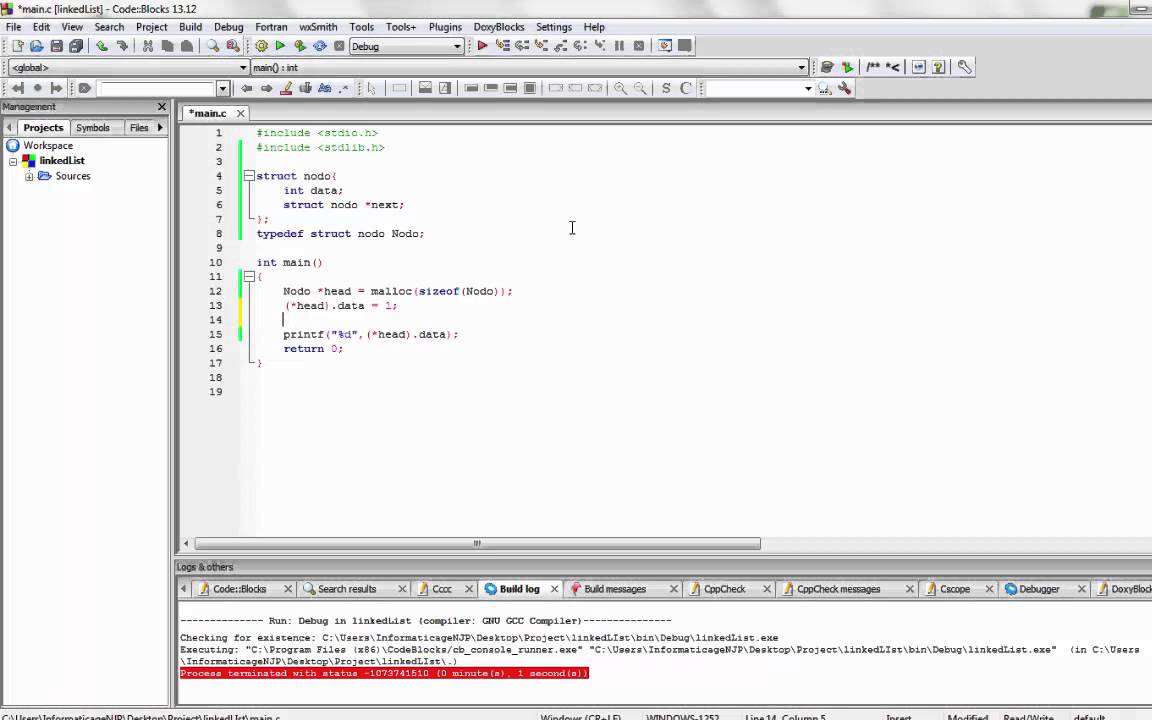Switch to the Symbols tab

point(93,128)
